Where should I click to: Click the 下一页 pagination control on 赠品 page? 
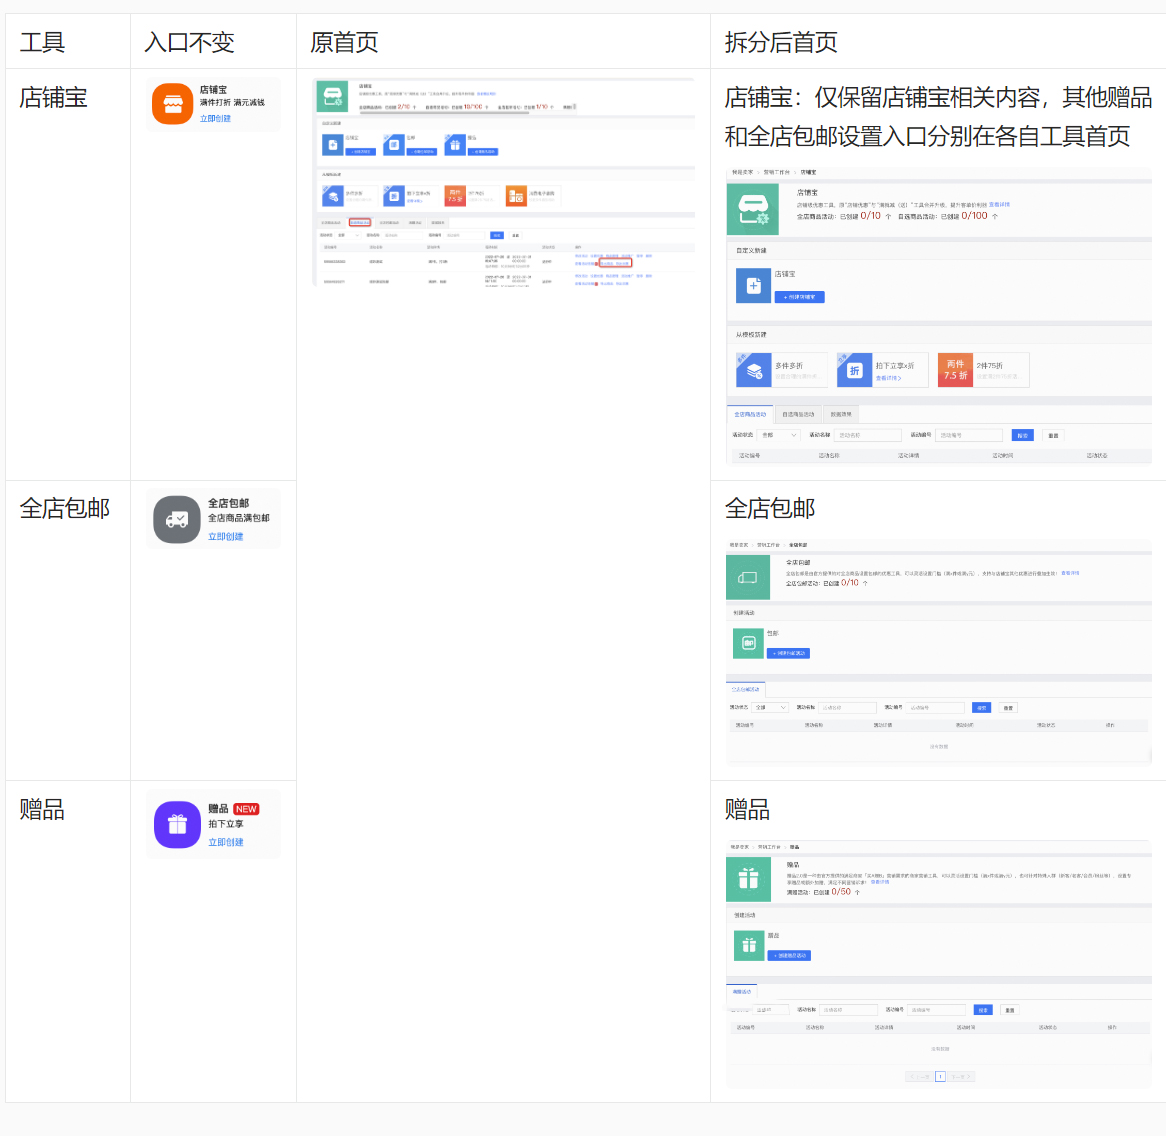pyautogui.click(x=960, y=1076)
